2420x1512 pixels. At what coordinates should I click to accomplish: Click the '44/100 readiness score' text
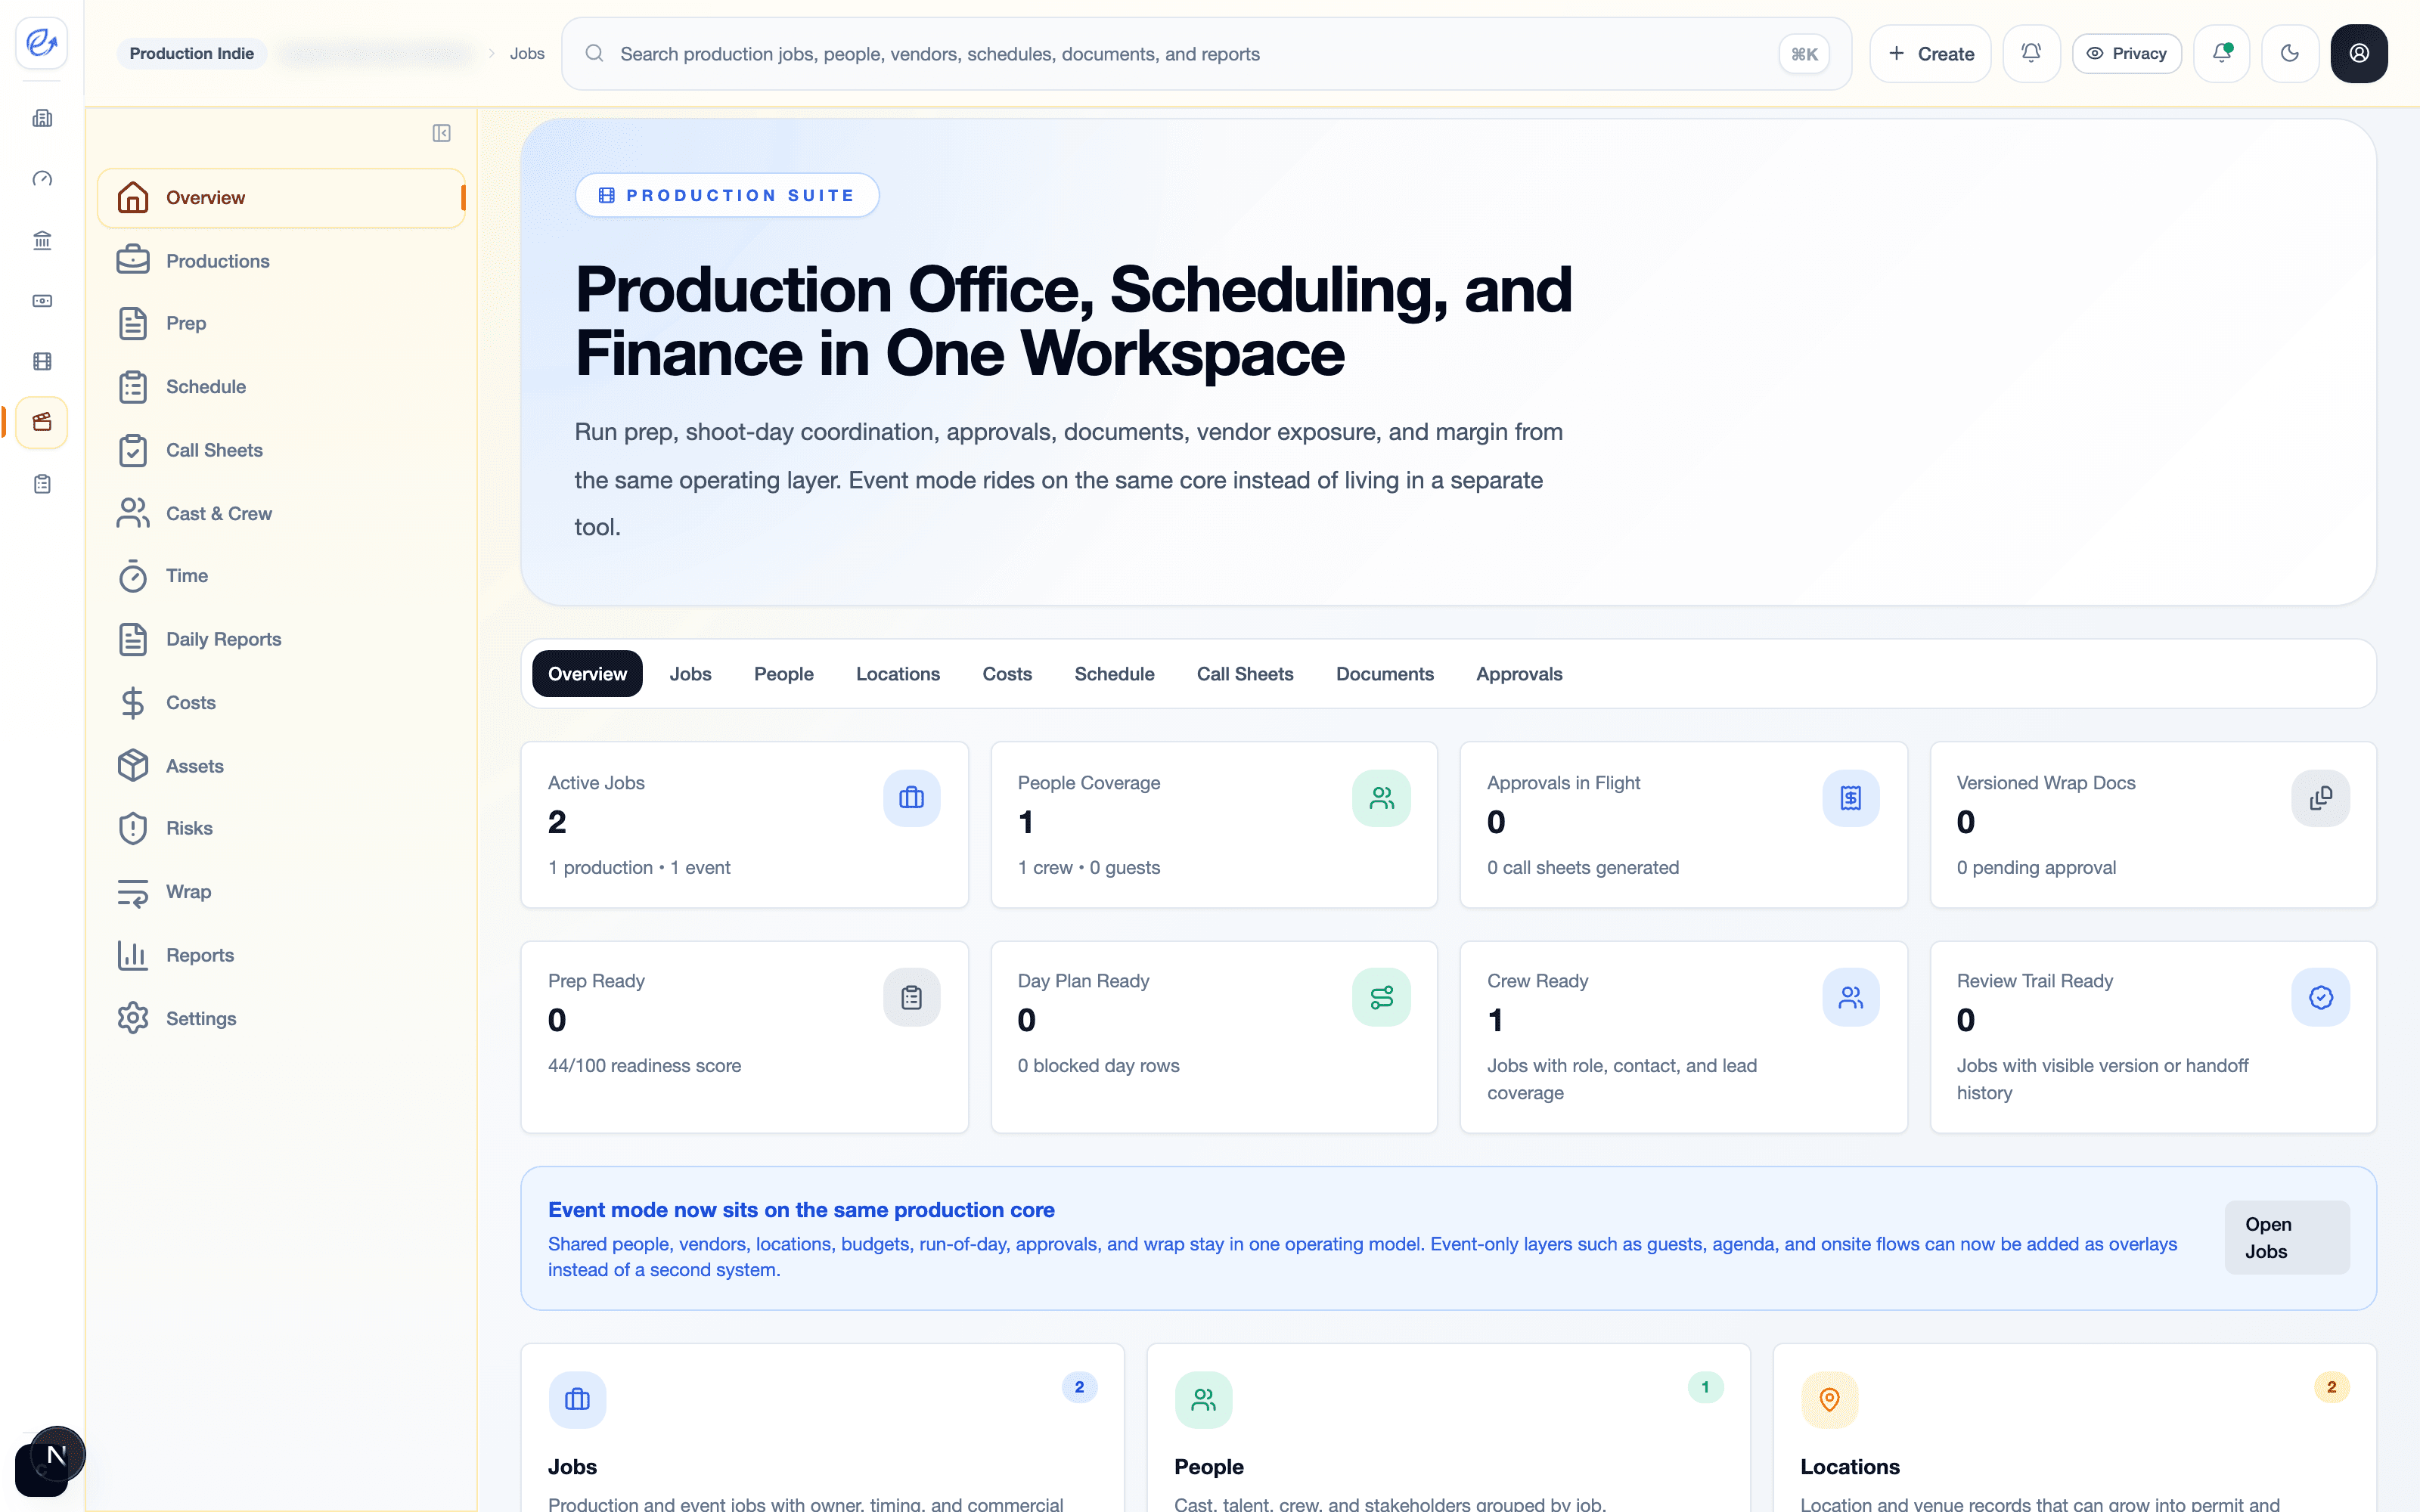tap(644, 1066)
